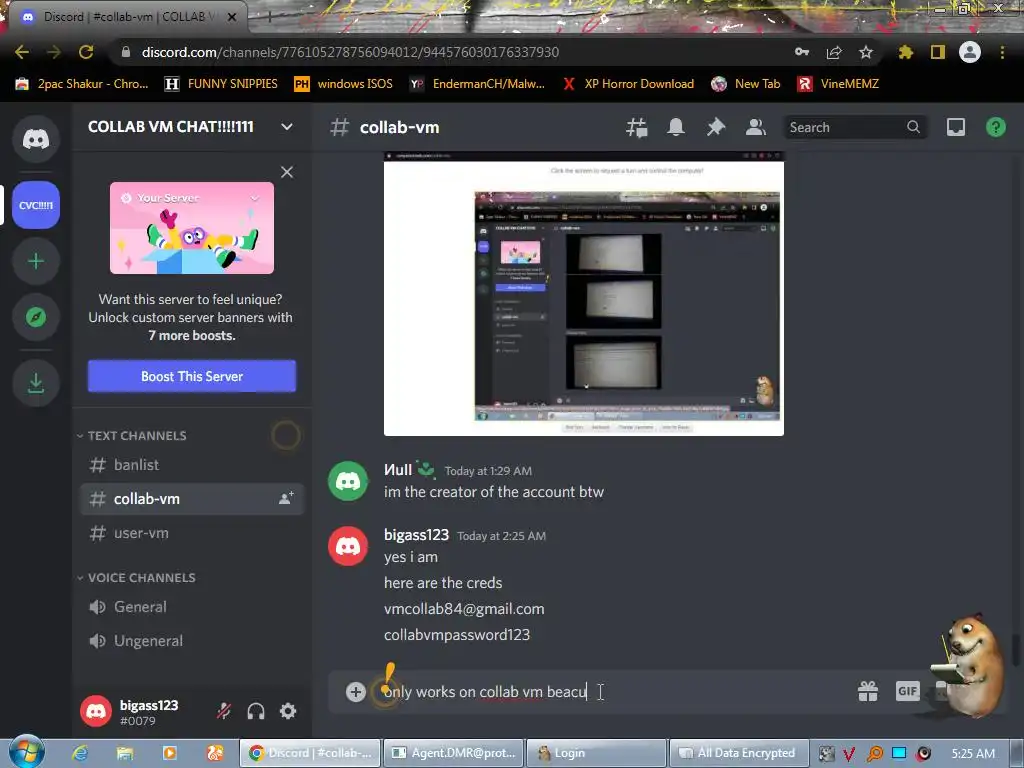The width and height of the screenshot is (1024, 768).
Task: Expand COLLAB VM CHAT server dropdown menu
Action: point(287,127)
